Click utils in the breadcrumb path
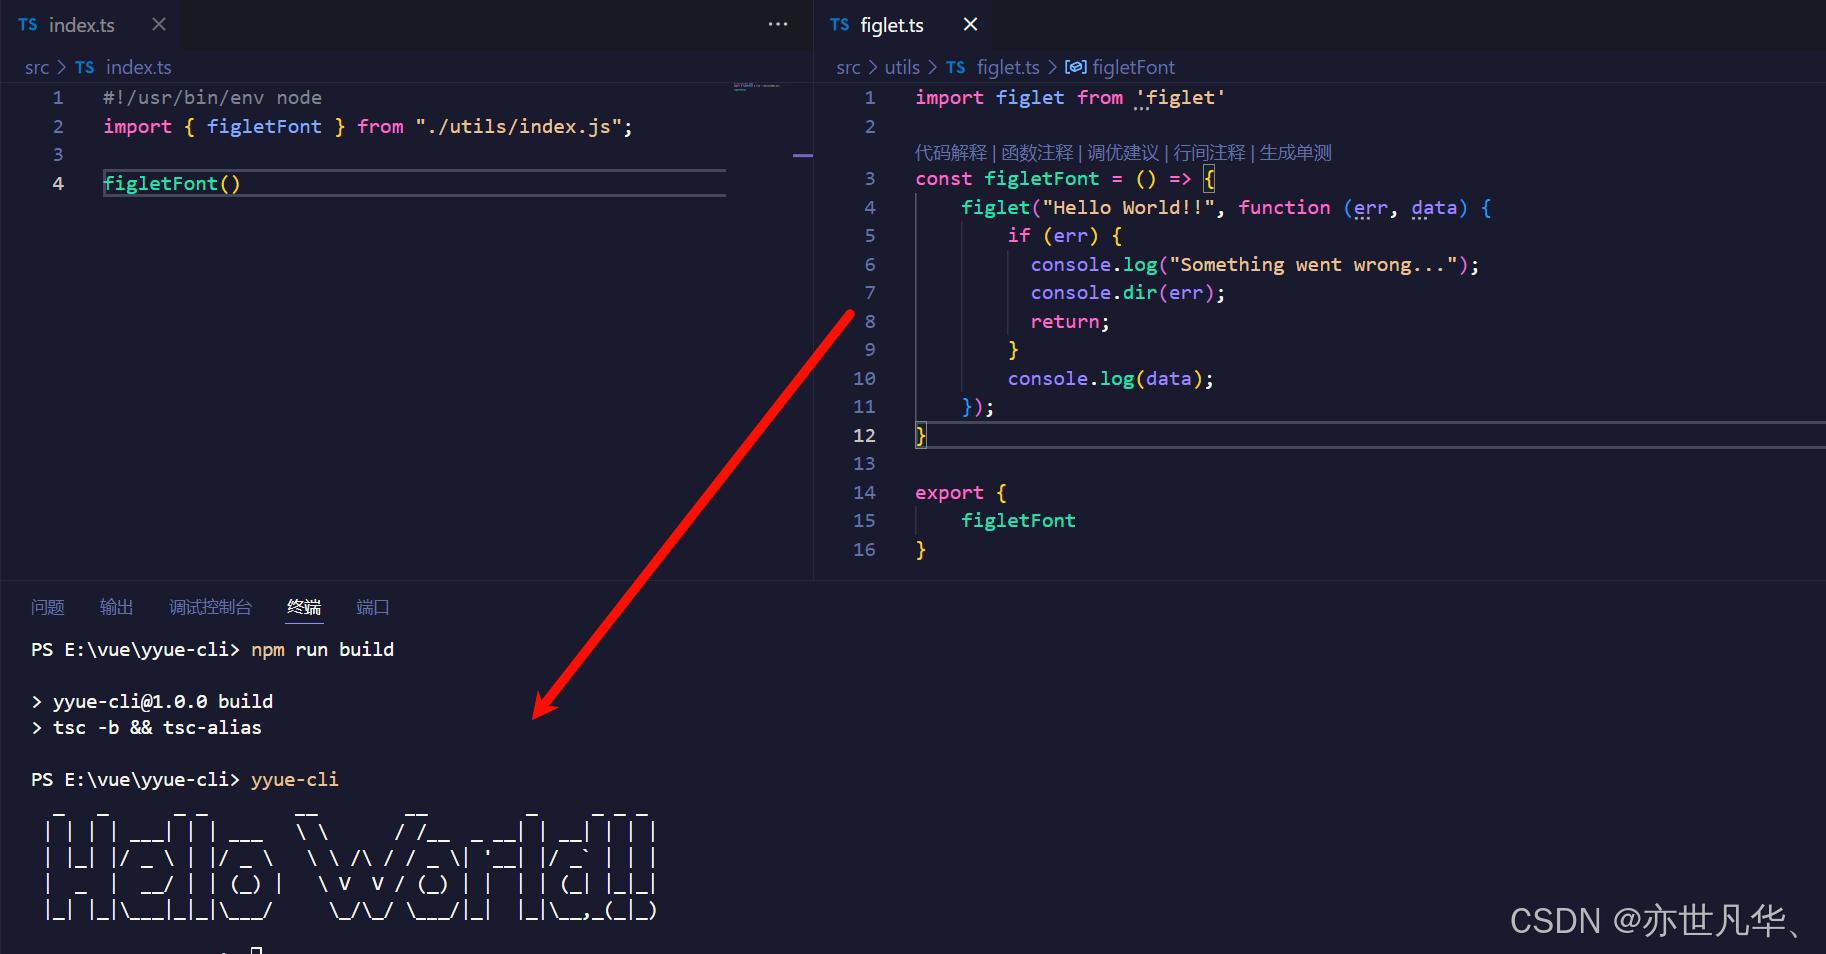The height and width of the screenshot is (954, 1826). tap(902, 67)
